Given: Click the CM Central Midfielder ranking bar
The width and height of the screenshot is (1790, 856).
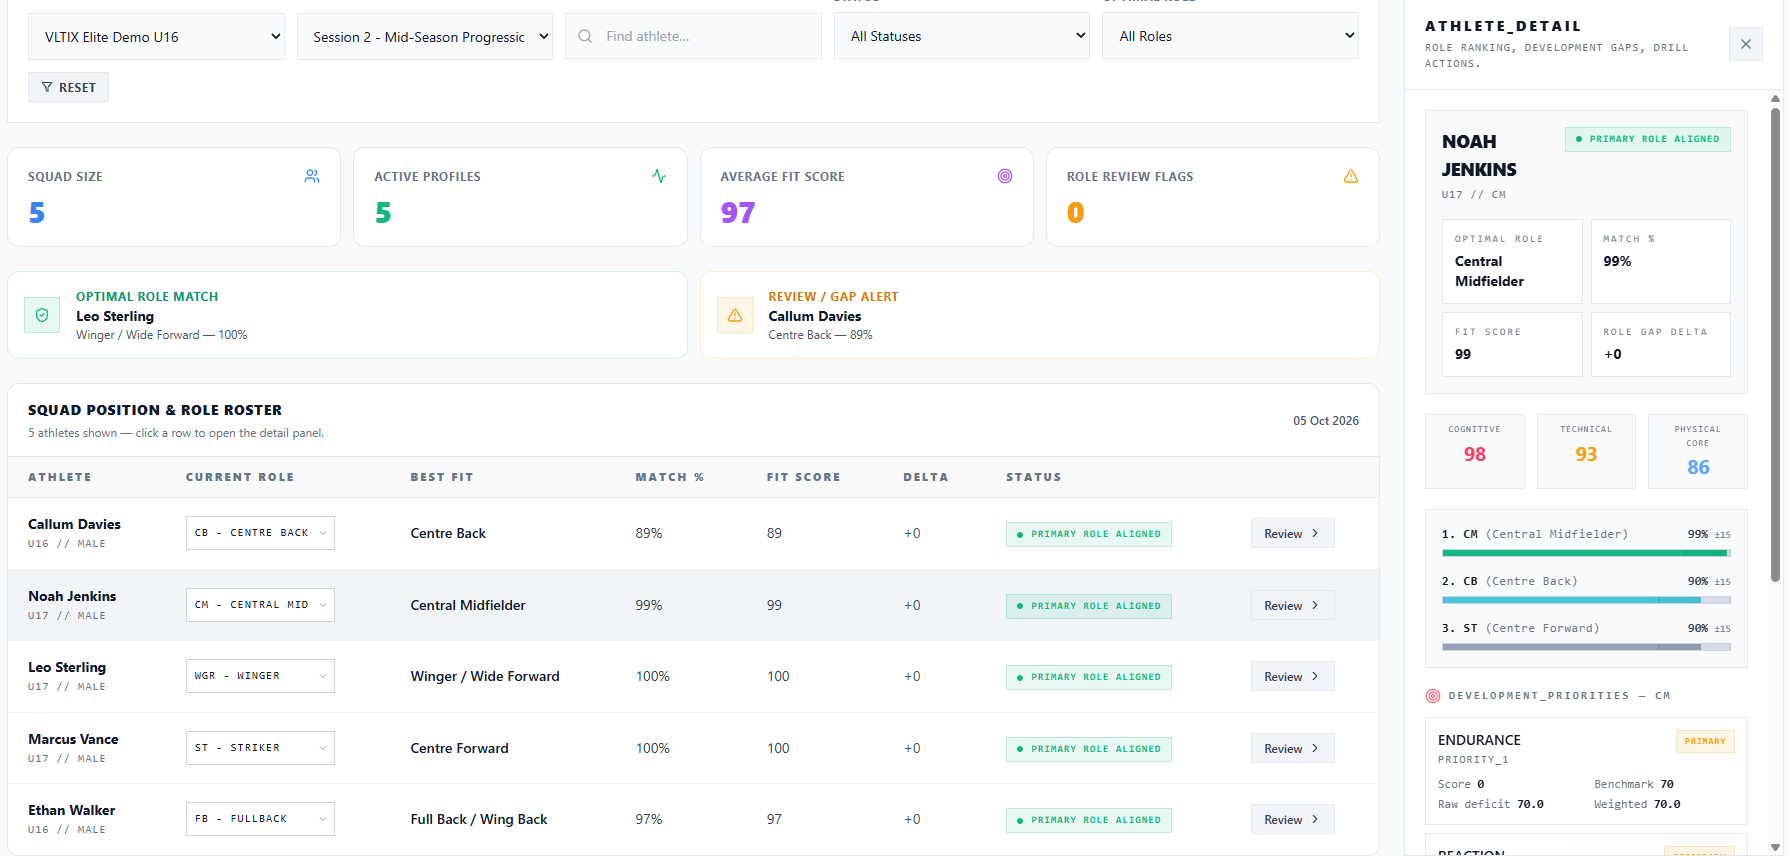Looking at the screenshot, I should point(1586,553).
